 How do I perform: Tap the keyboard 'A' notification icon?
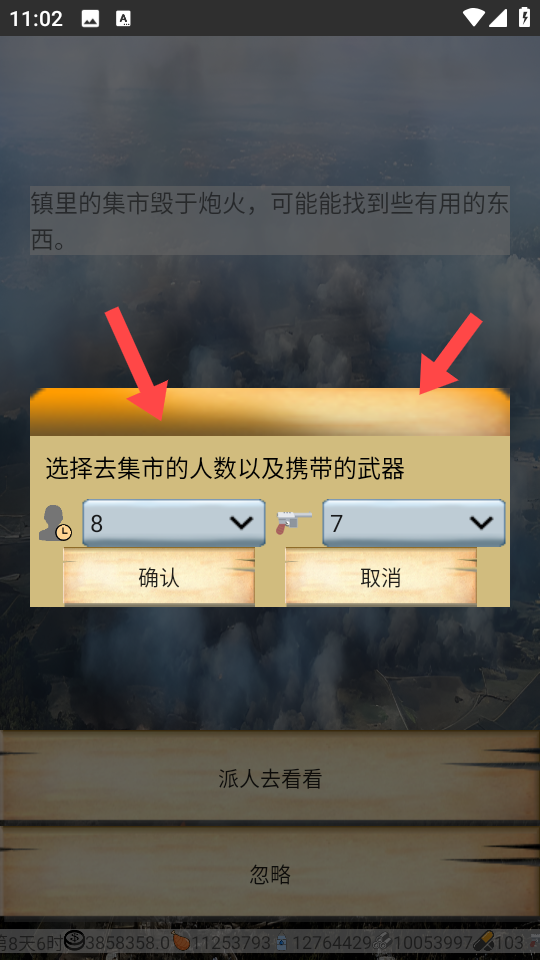[123, 18]
